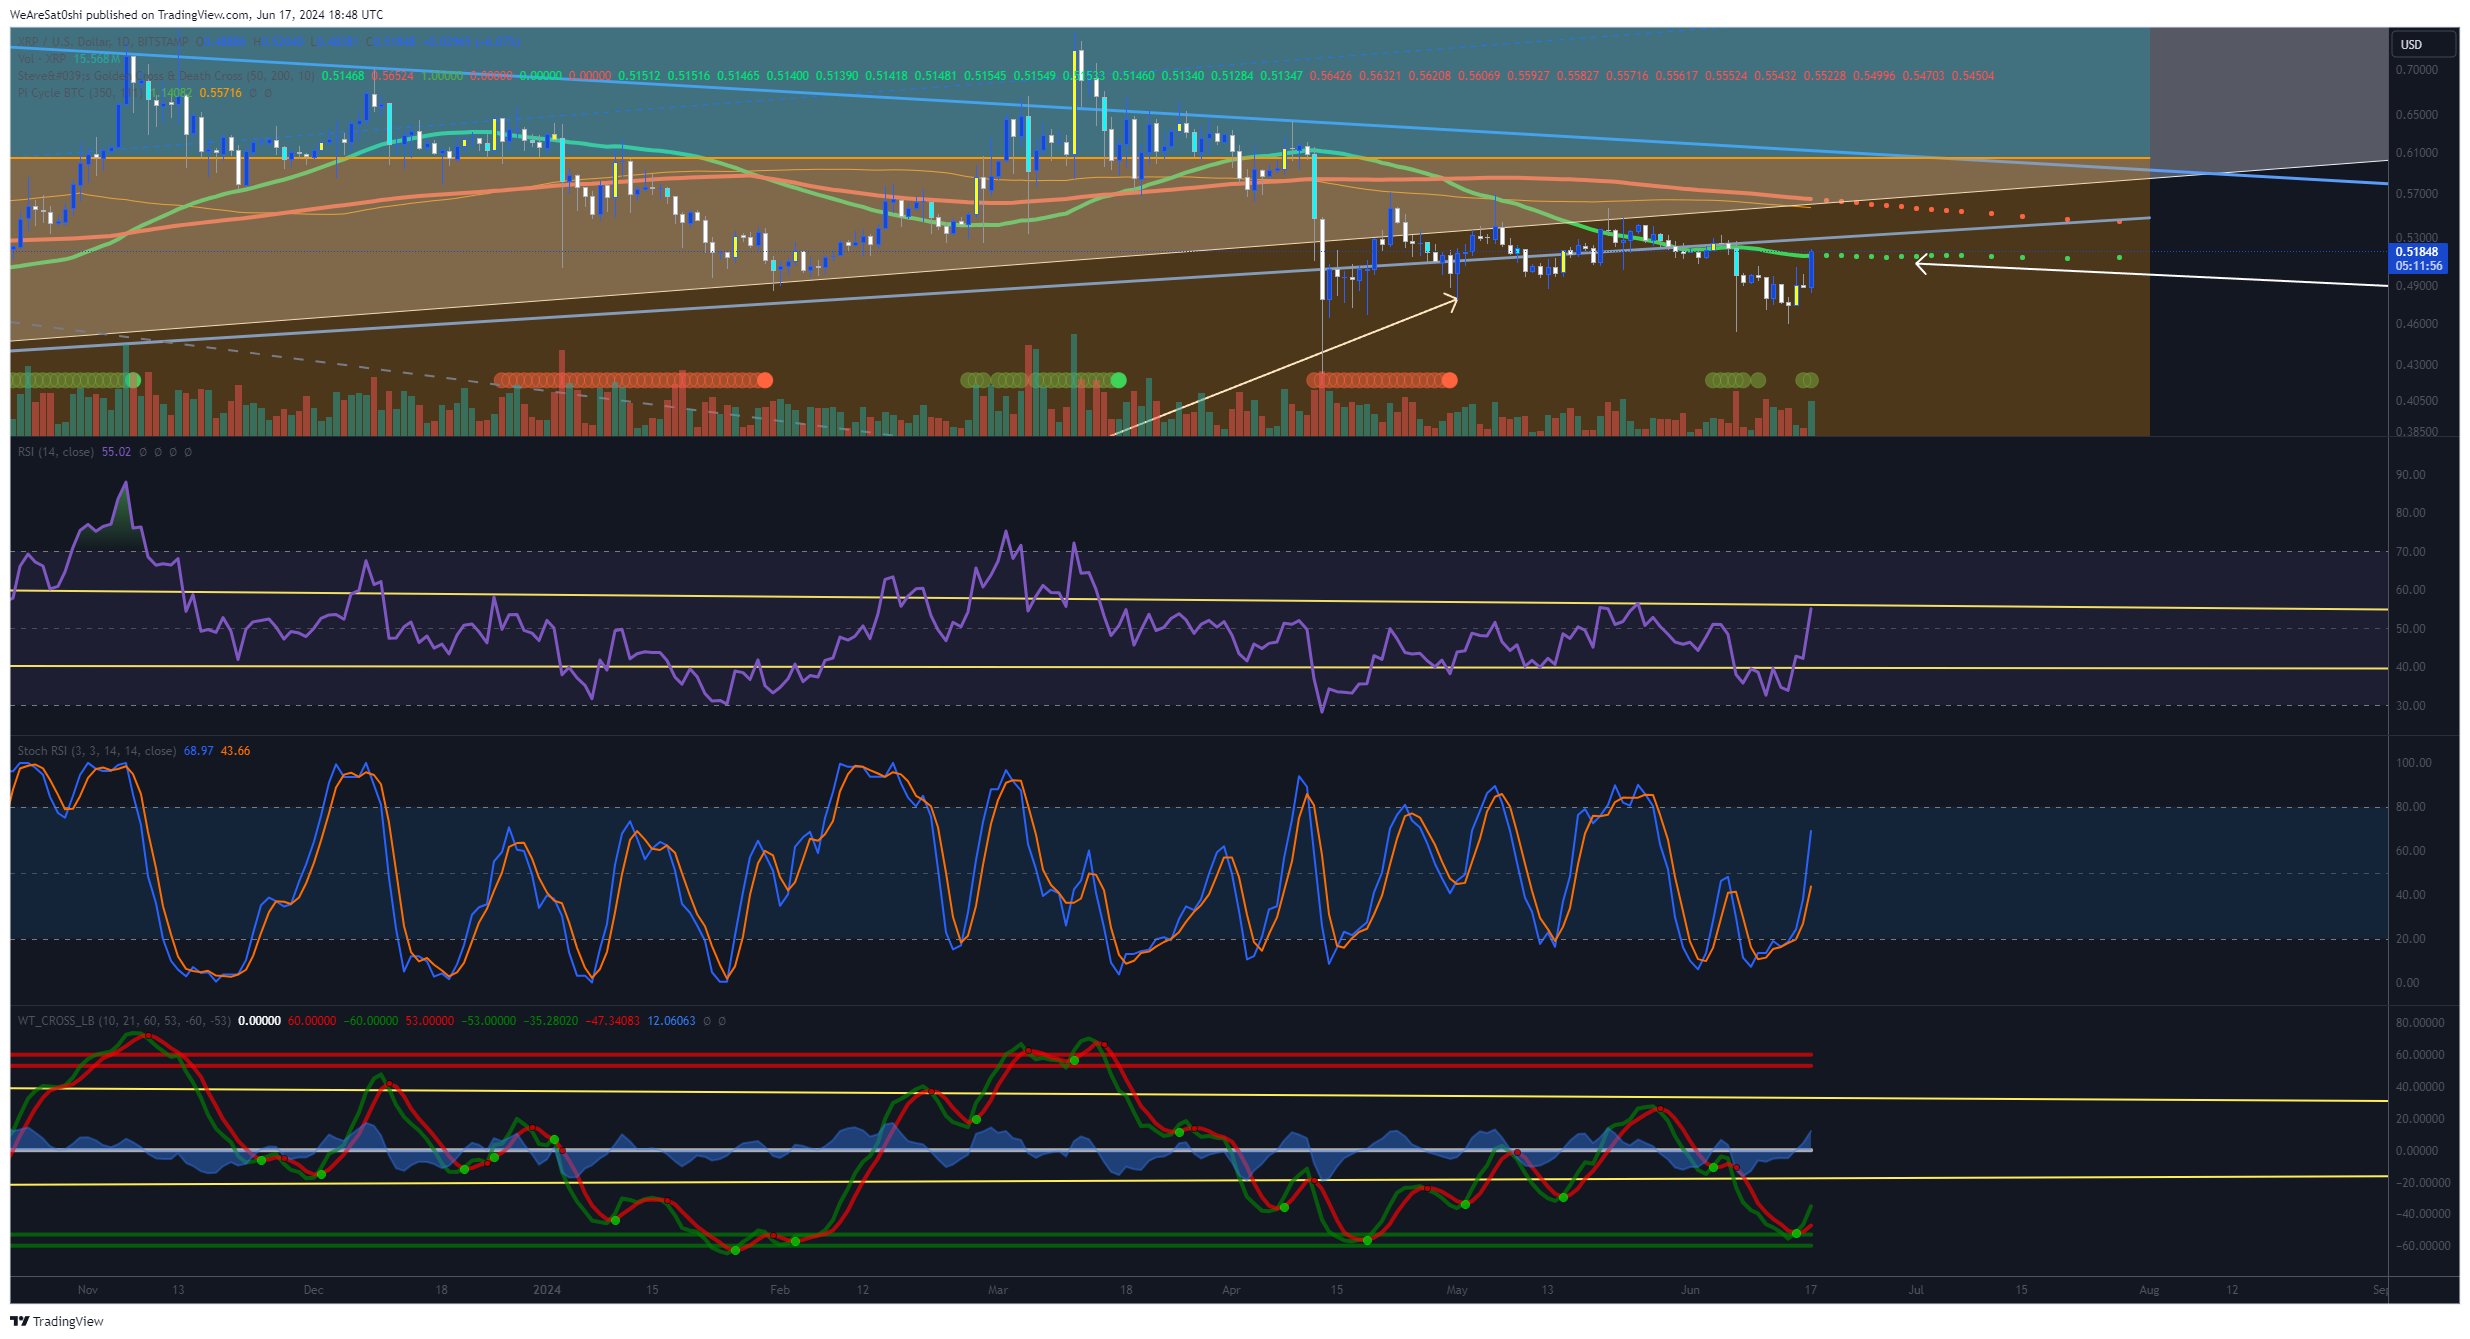Click the RSI (14, close) legend
This screenshot has width=2470, height=1339.
56,452
